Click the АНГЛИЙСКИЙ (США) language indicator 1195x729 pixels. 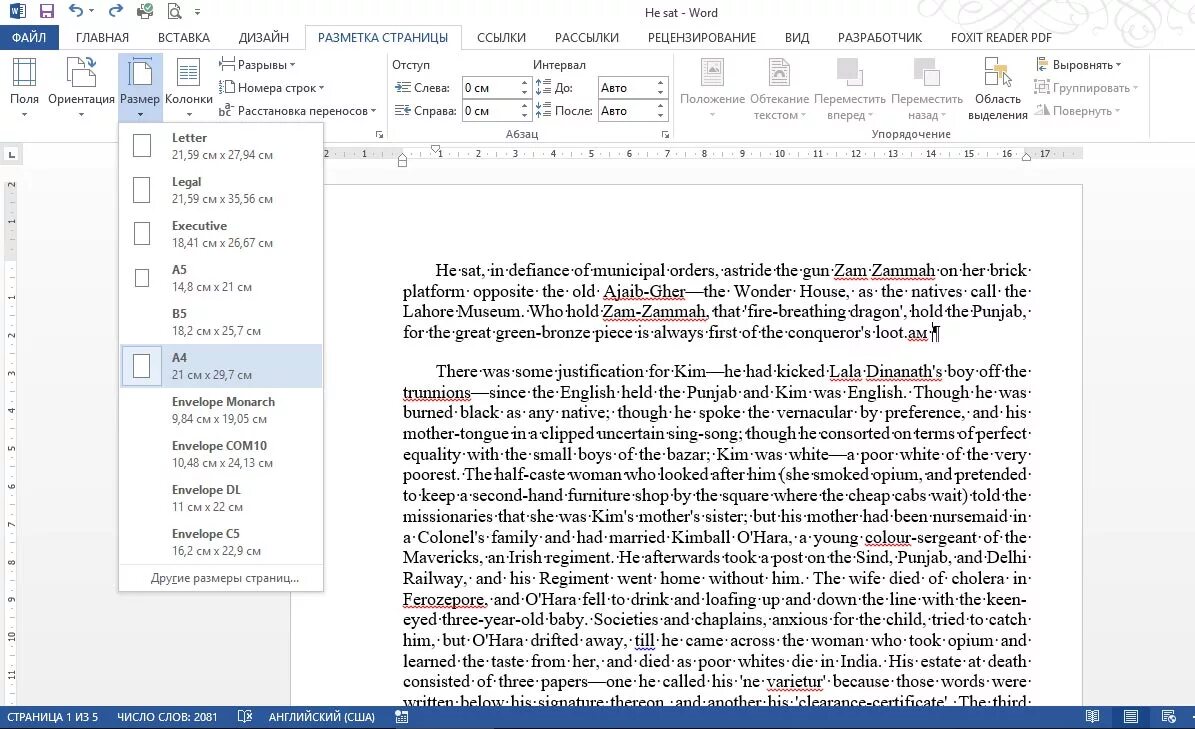(x=322, y=717)
